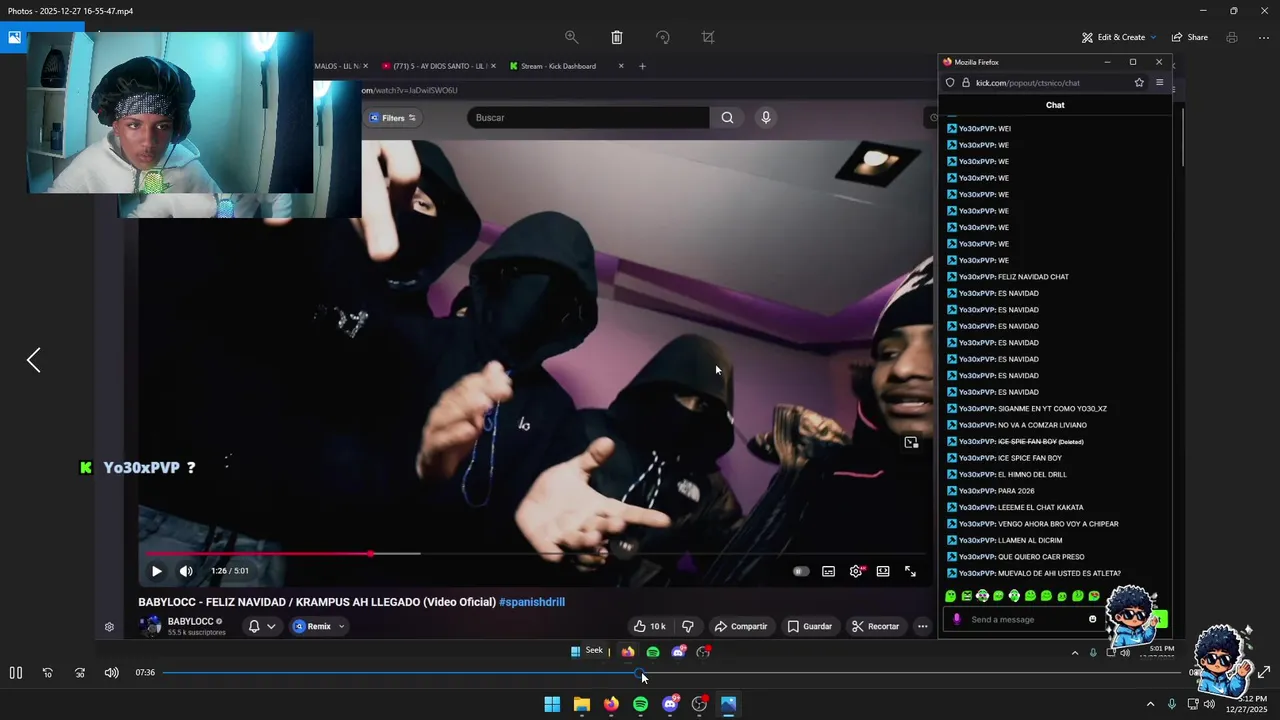The width and height of the screenshot is (1280, 720).
Task: Open YouTube player settings gear
Action: tap(856, 571)
